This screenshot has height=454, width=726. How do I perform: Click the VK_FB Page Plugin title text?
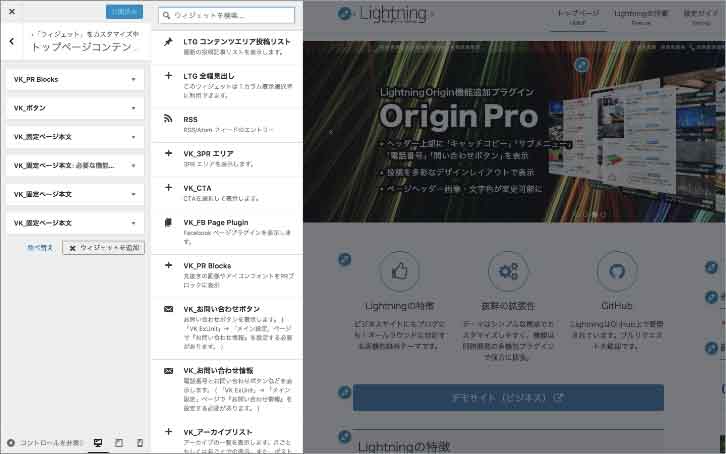(216, 223)
